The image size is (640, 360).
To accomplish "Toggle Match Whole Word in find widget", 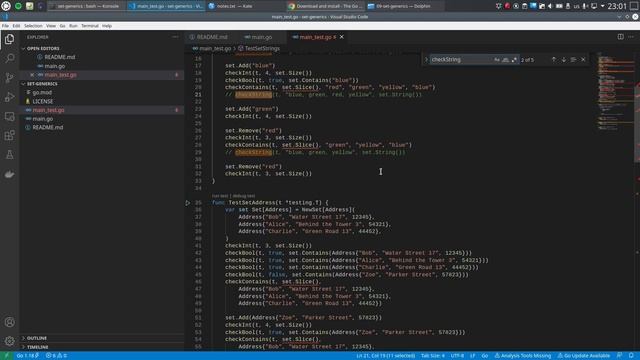I will [505, 60].
